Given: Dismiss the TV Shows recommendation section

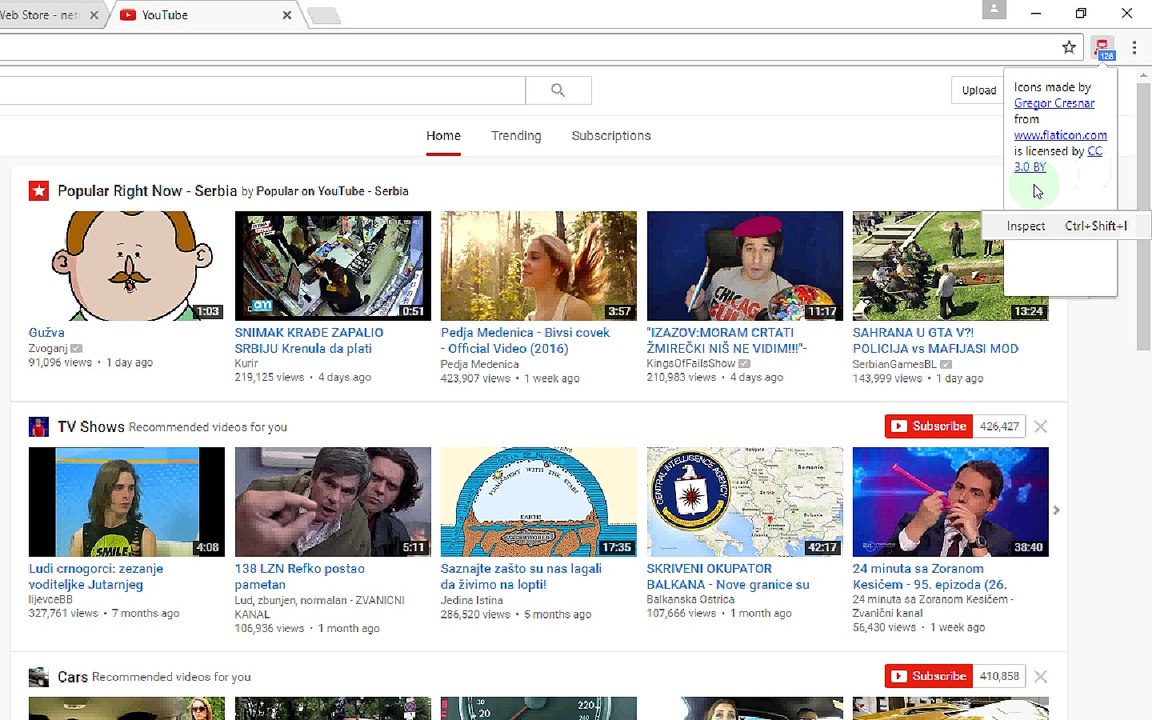Looking at the screenshot, I should coord(1040,426).
